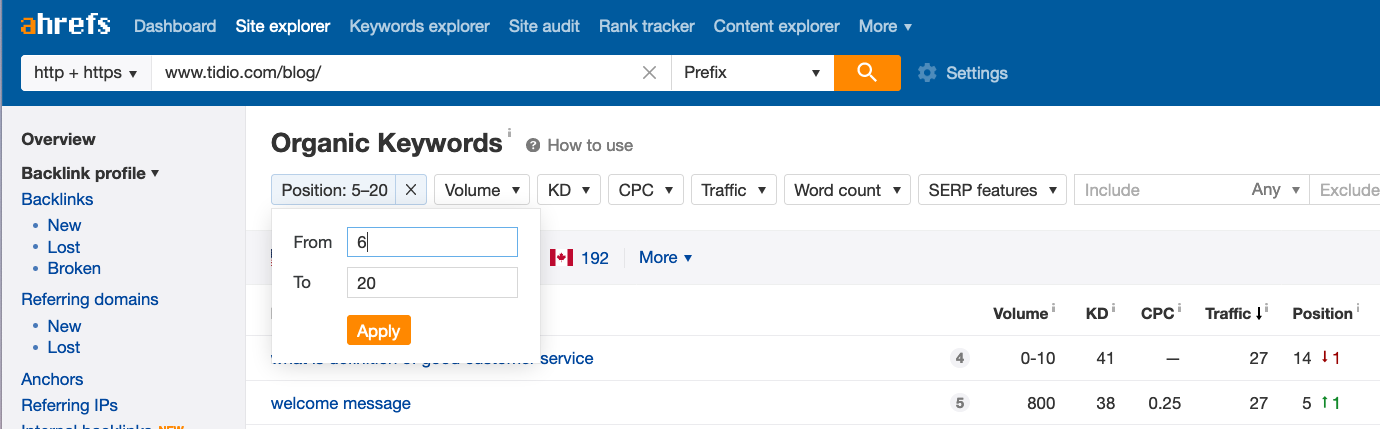Click the KD value 41
The width and height of the screenshot is (1380, 429).
tap(1105, 358)
